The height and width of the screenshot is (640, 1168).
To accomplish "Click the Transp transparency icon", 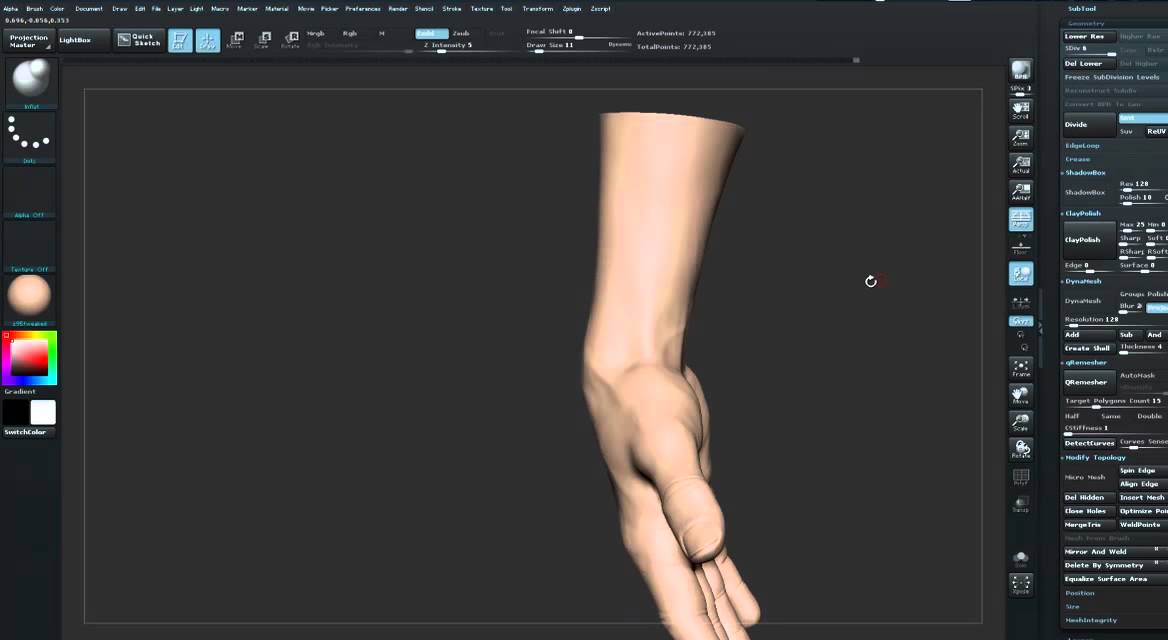I will (1021, 504).
